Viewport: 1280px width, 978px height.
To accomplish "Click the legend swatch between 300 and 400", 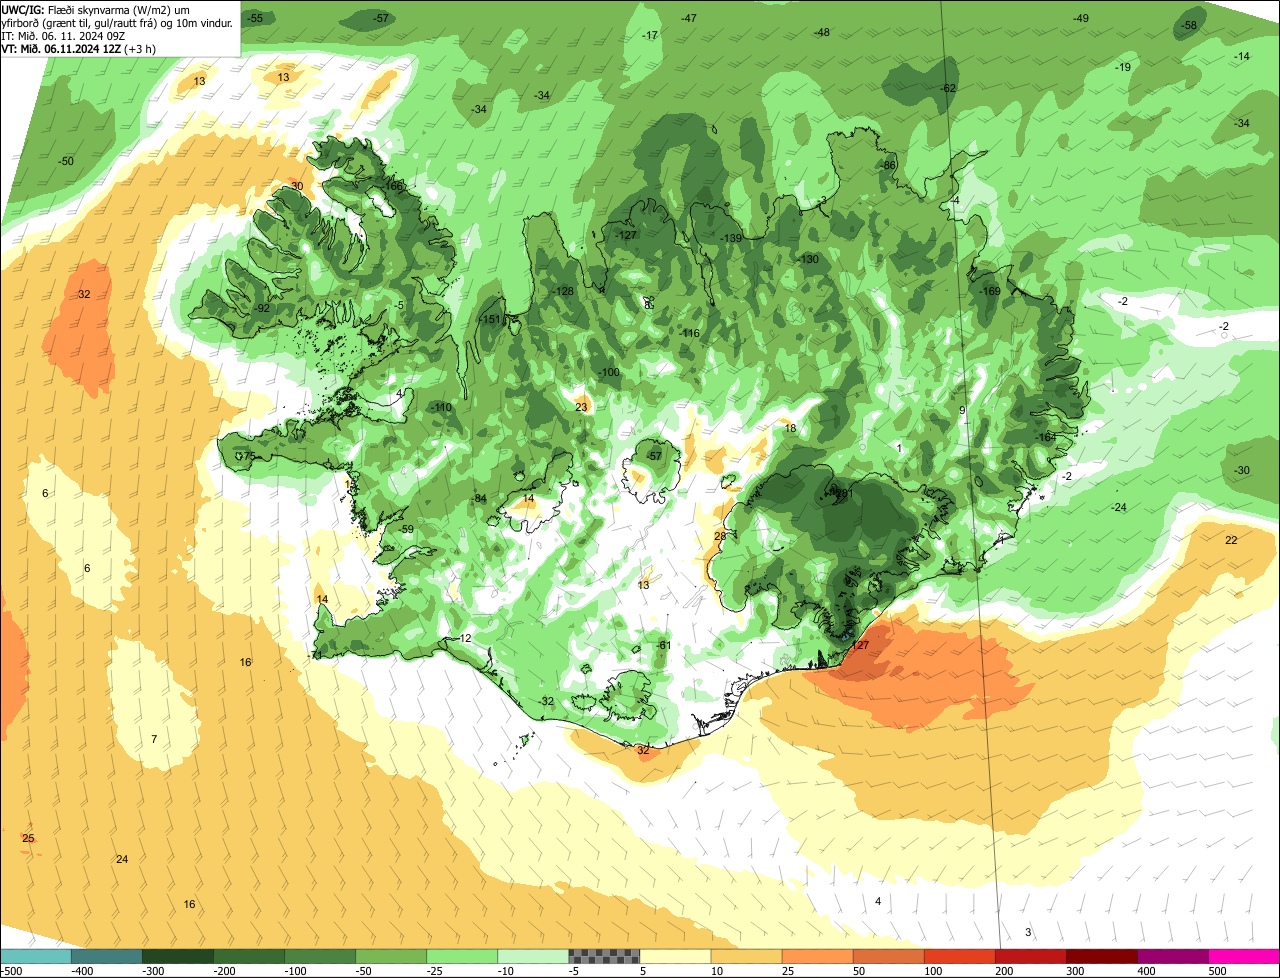I will pos(1101,956).
